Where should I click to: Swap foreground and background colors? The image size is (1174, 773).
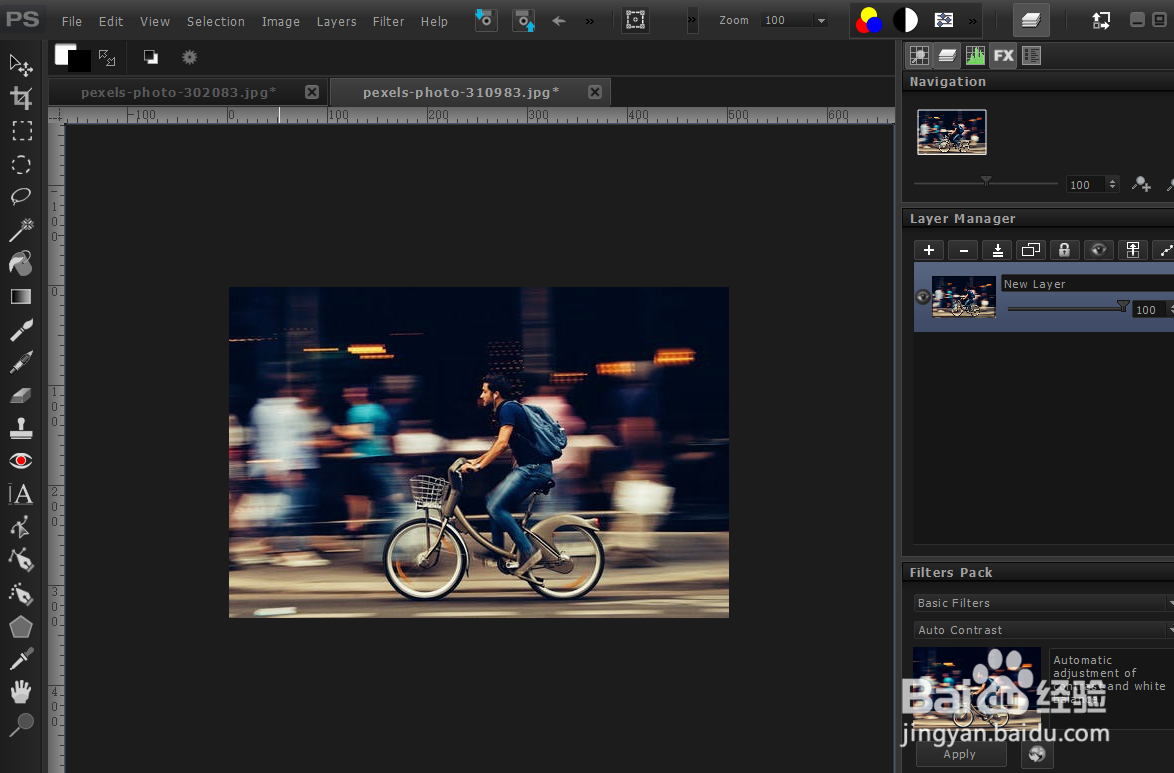click(107, 58)
